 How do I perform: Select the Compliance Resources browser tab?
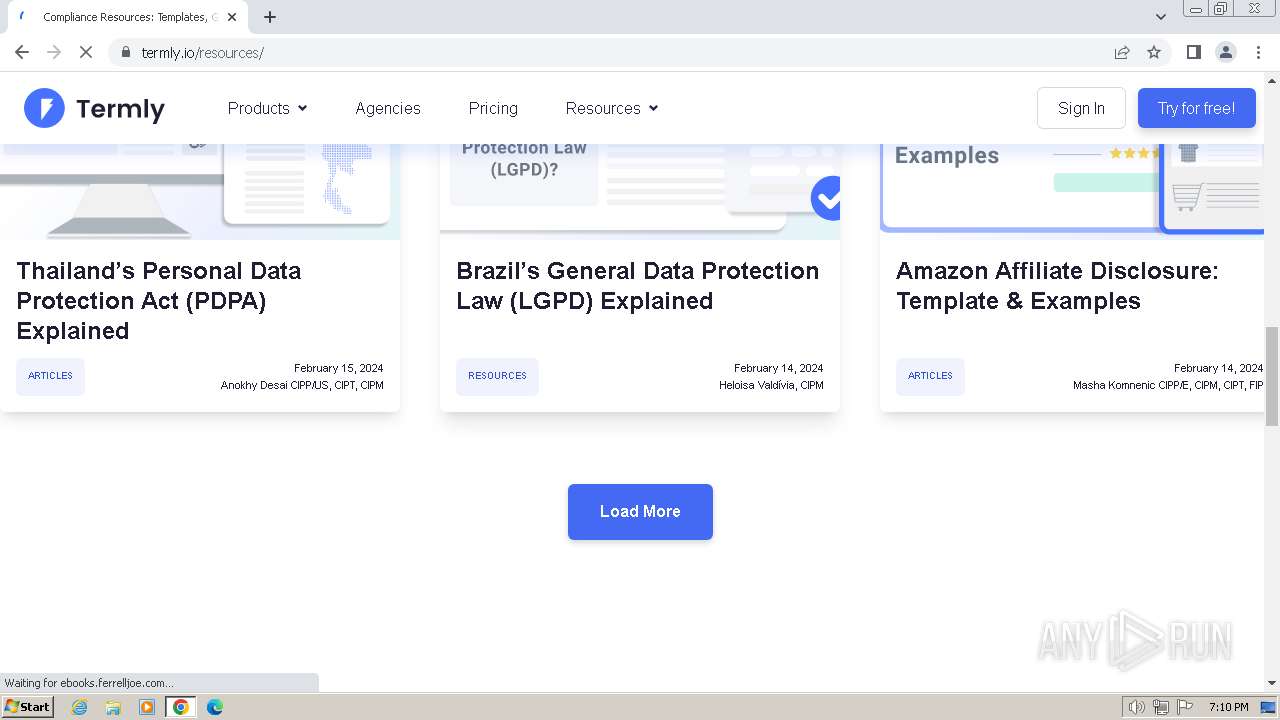(125, 17)
